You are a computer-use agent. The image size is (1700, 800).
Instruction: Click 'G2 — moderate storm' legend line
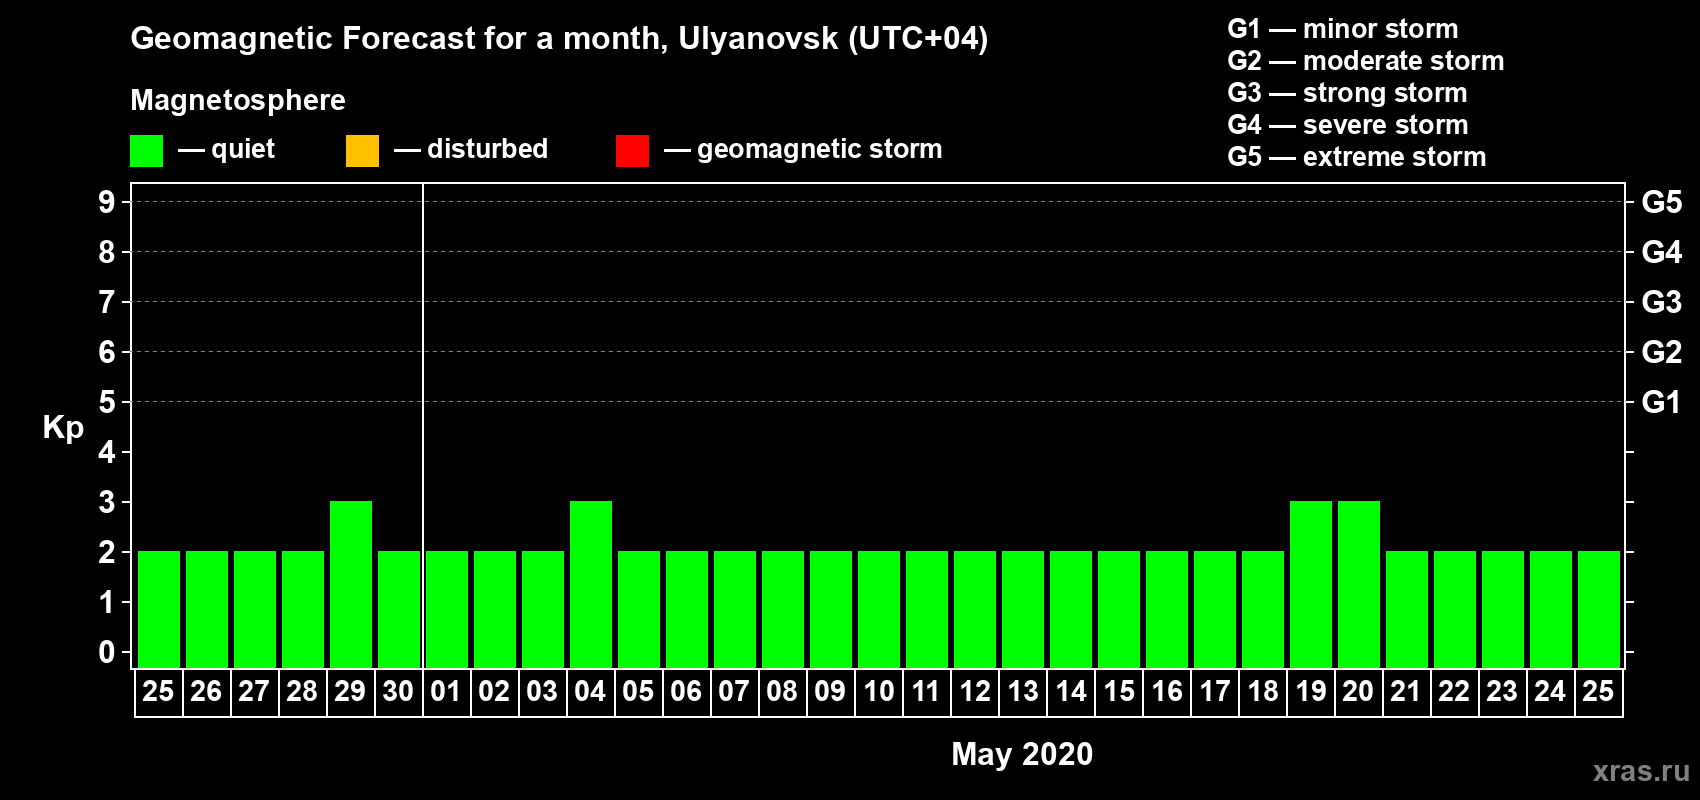[x=1365, y=61]
